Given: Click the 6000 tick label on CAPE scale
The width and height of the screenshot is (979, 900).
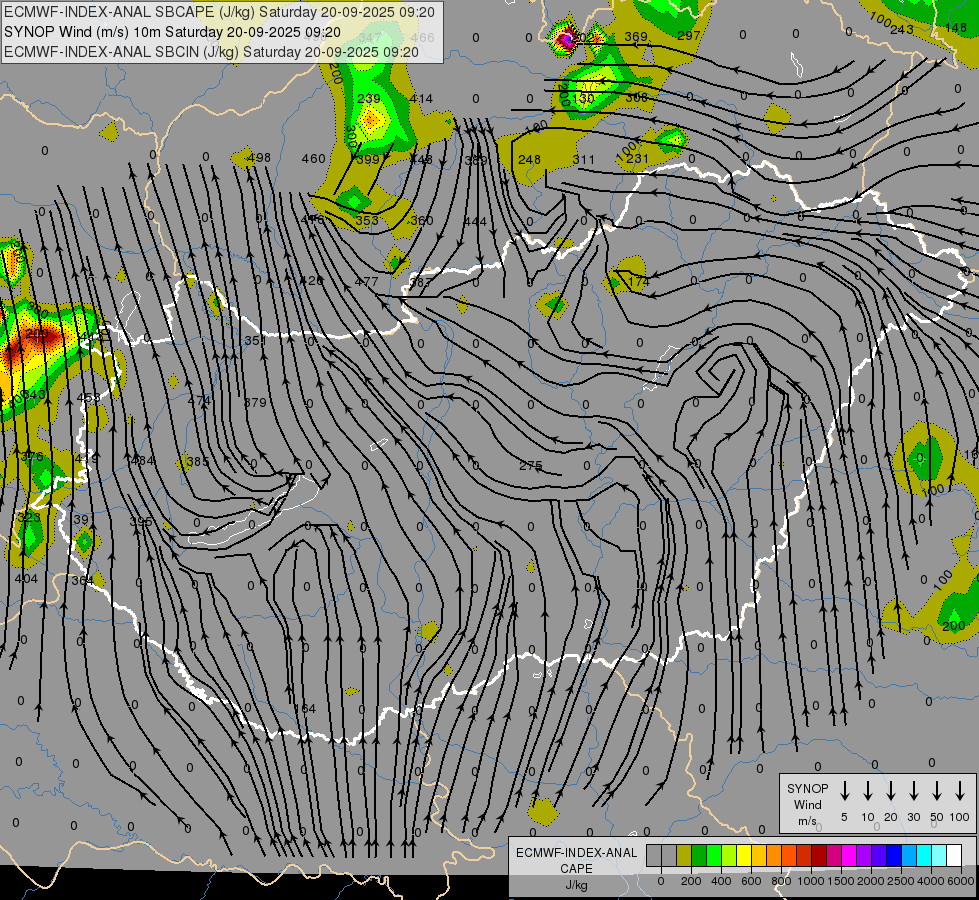Looking at the screenshot, I should coord(960,881).
